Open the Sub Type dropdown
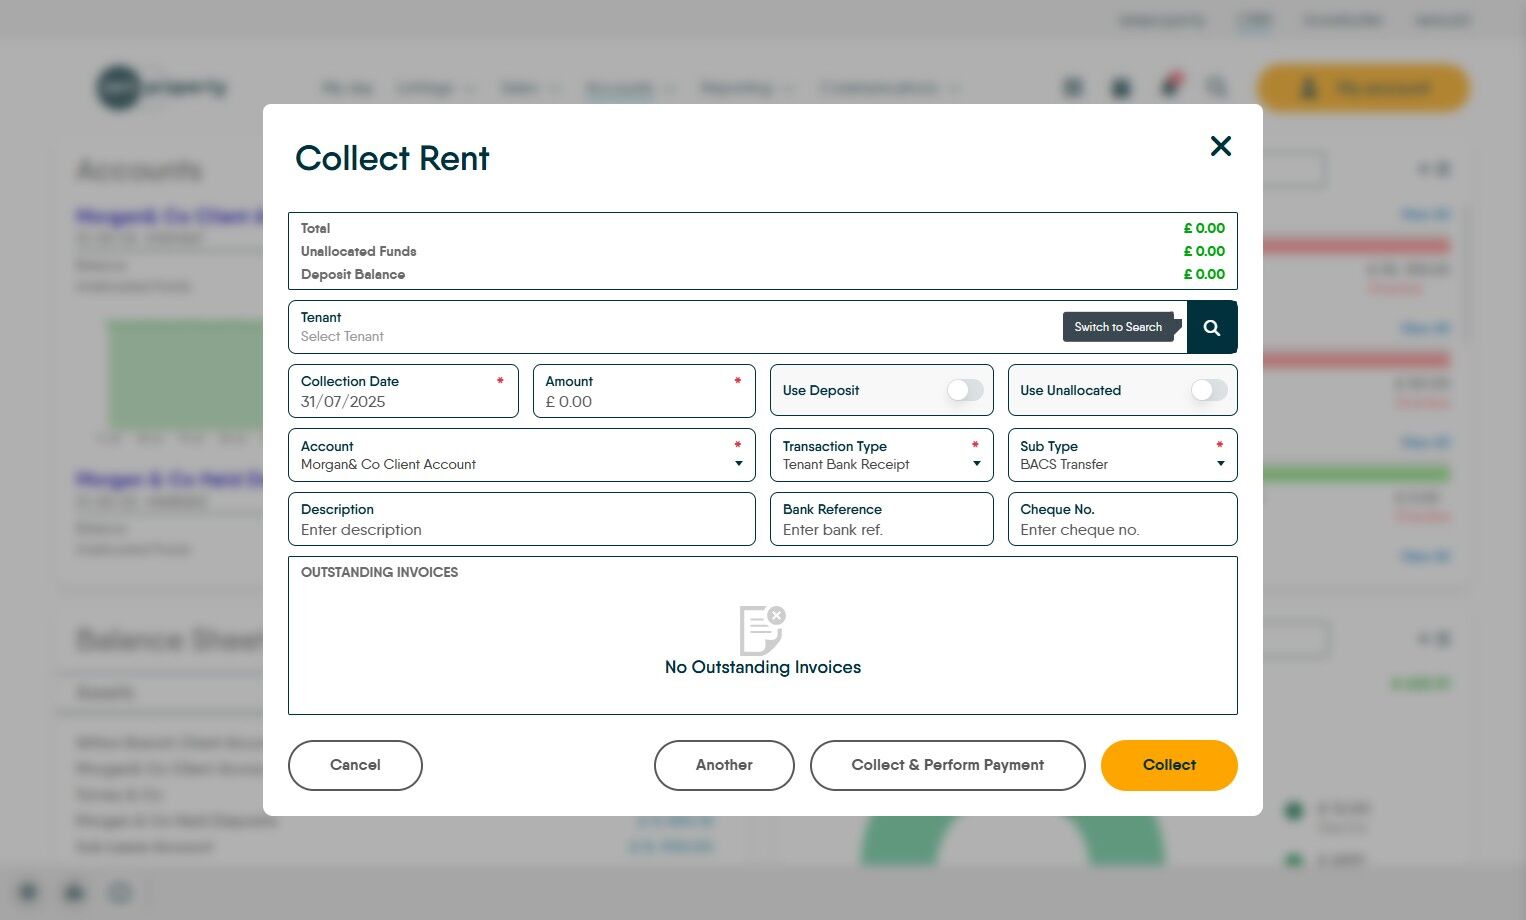The height and width of the screenshot is (920, 1526). tap(1122, 455)
